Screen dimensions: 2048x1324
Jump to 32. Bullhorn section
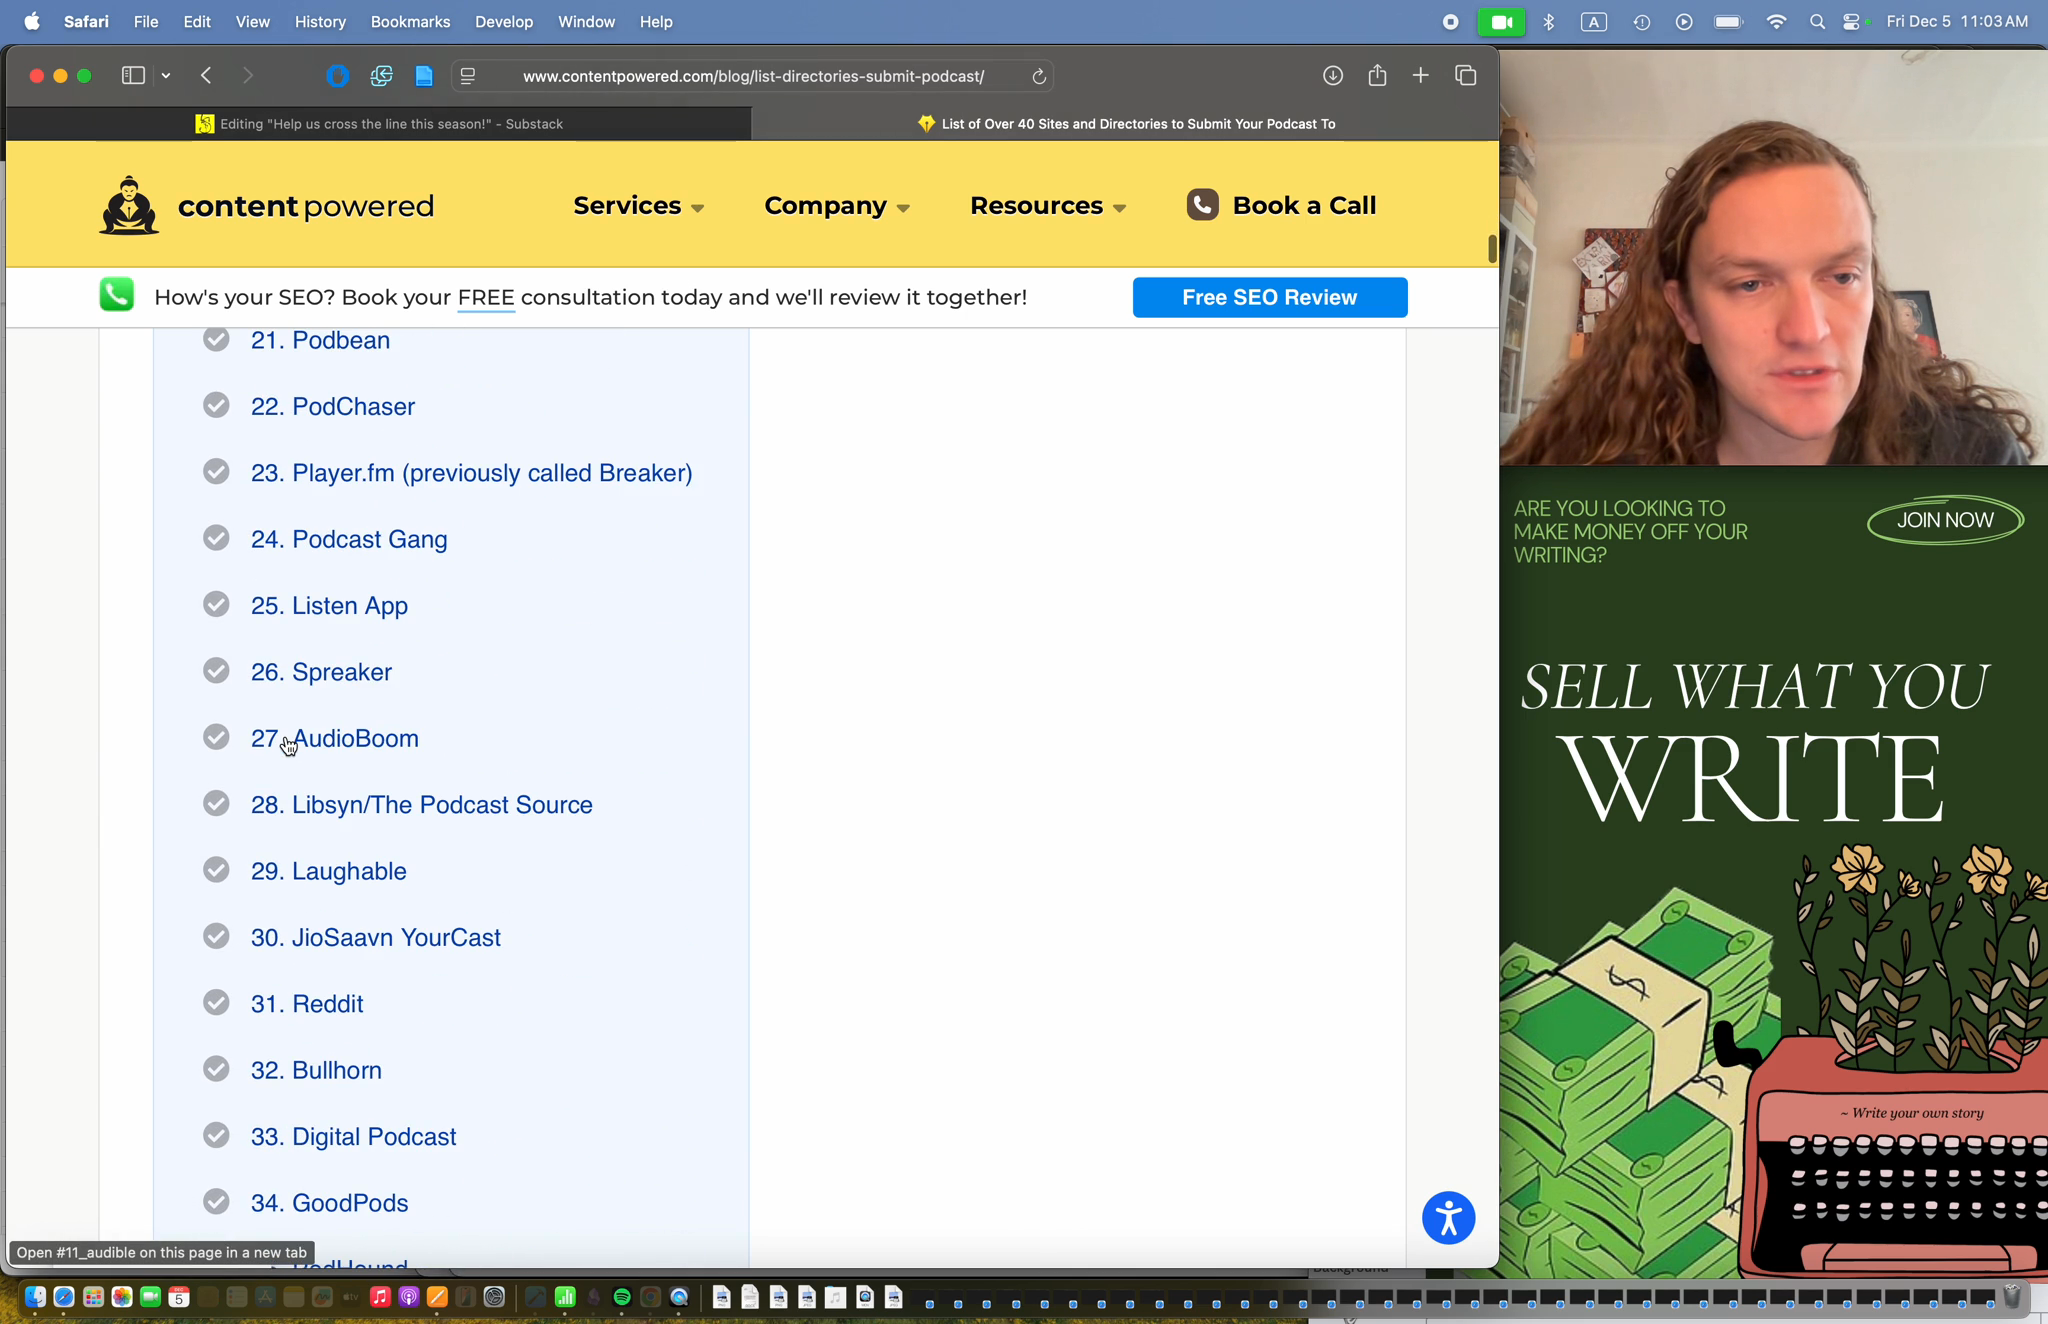pyautogui.click(x=316, y=1071)
